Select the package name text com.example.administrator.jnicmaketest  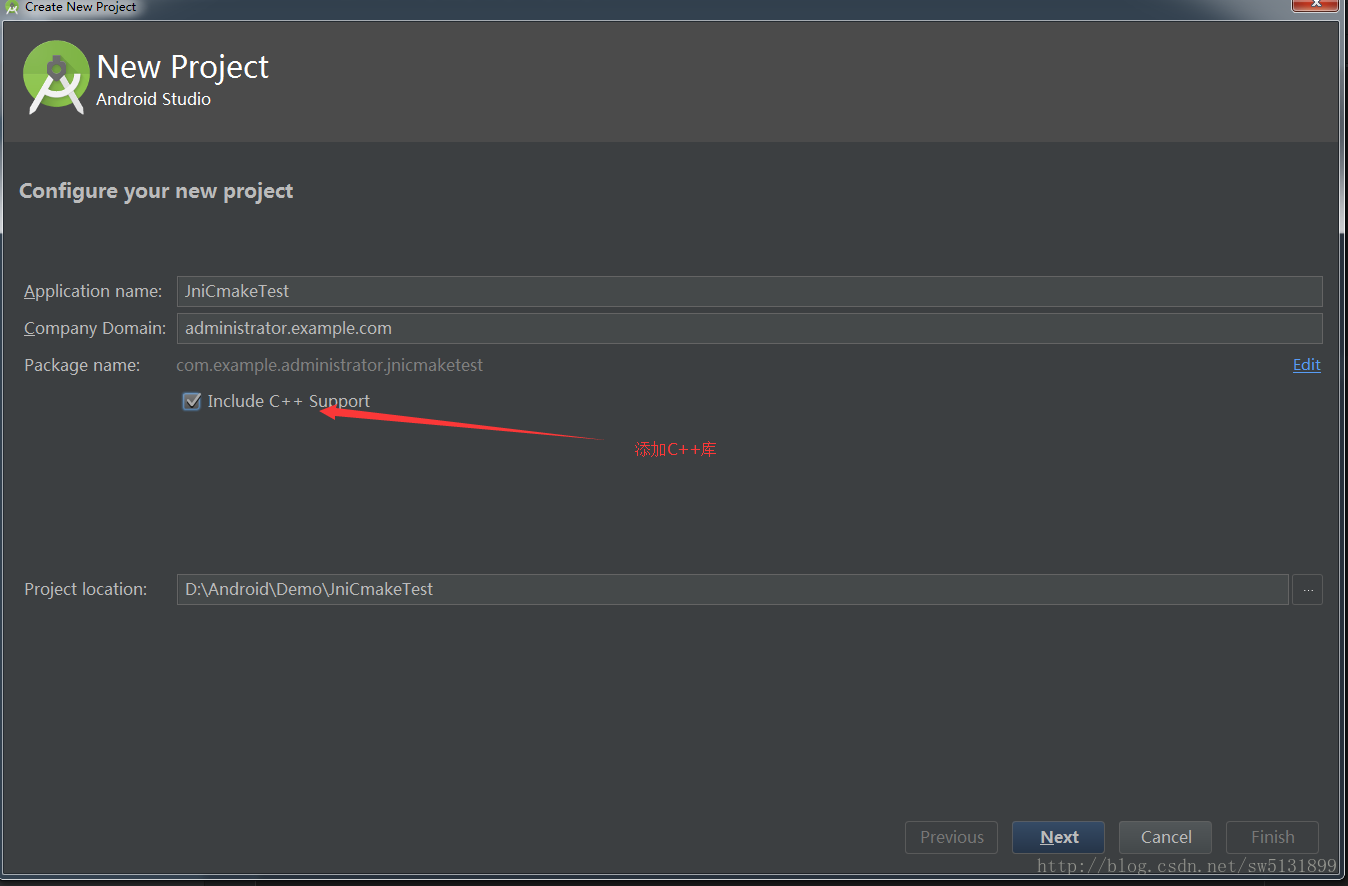[x=329, y=365]
